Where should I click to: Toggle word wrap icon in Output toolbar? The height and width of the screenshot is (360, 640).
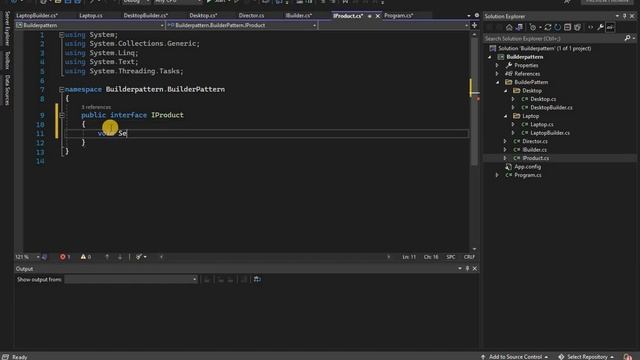click(x=257, y=279)
